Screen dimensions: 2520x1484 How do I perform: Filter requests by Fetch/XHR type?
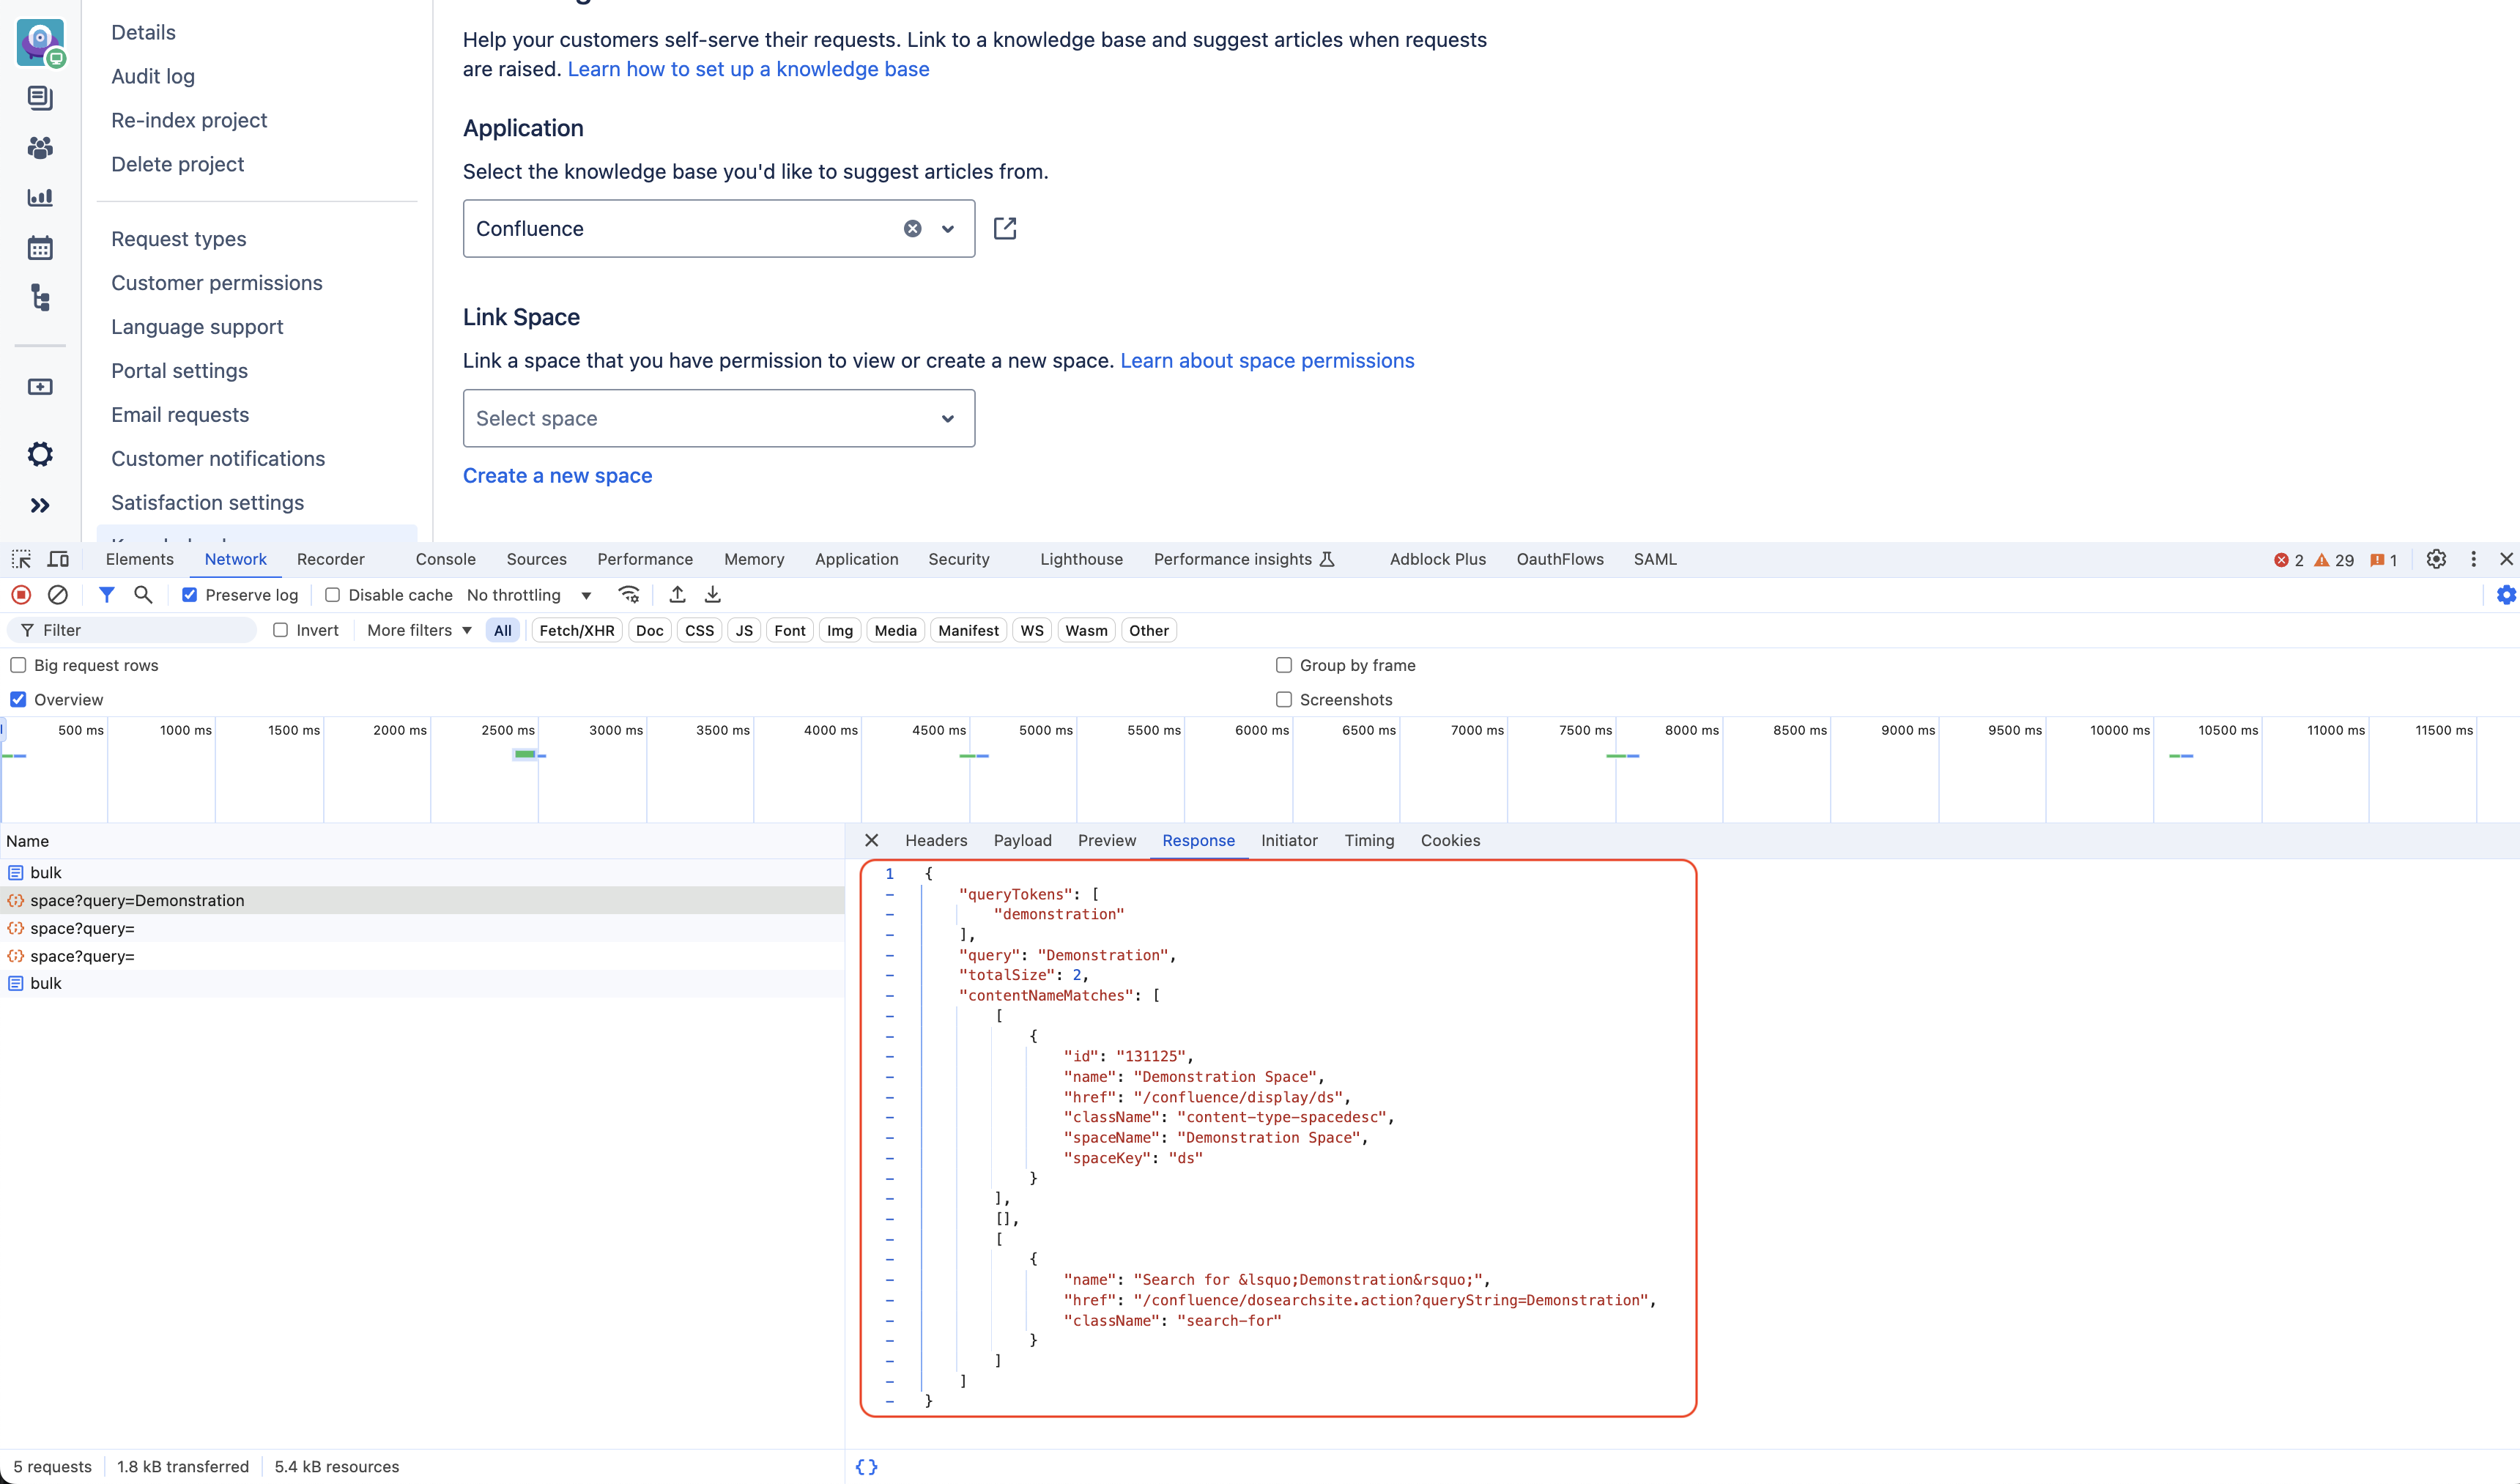tap(576, 630)
